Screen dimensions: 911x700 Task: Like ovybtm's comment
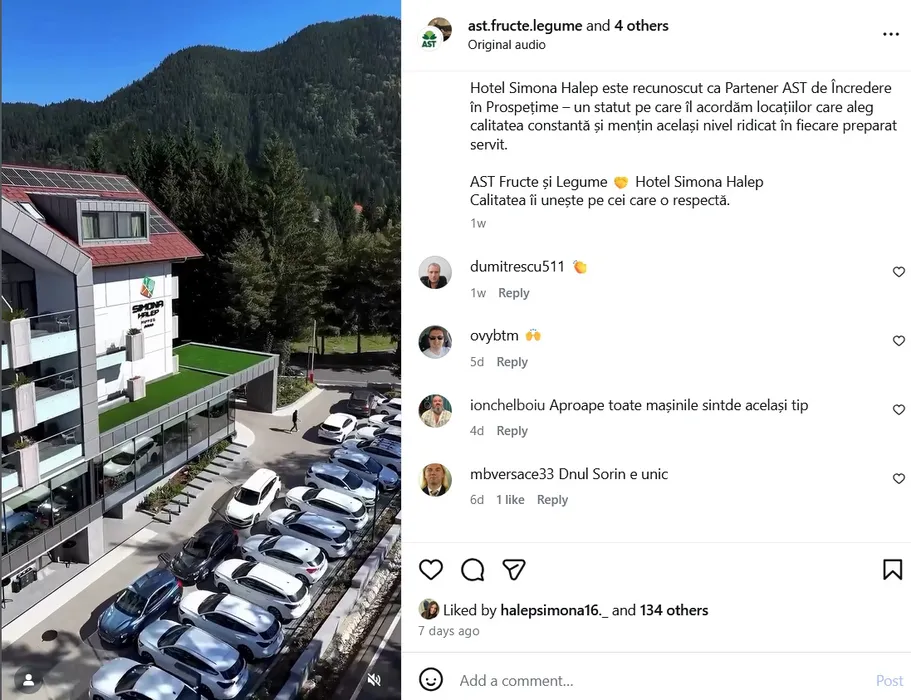tap(899, 340)
